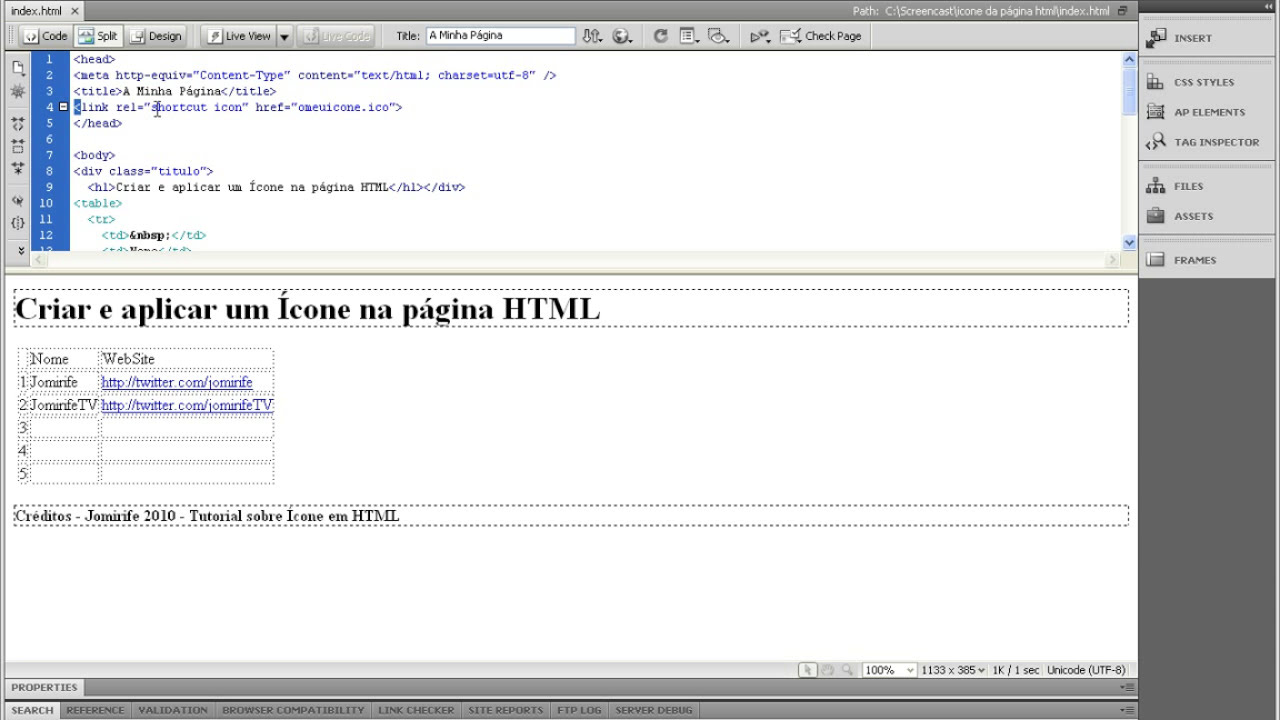Screen dimensions: 1280x720
Task: Close the index.html document tab
Action: click(x=75, y=11)
